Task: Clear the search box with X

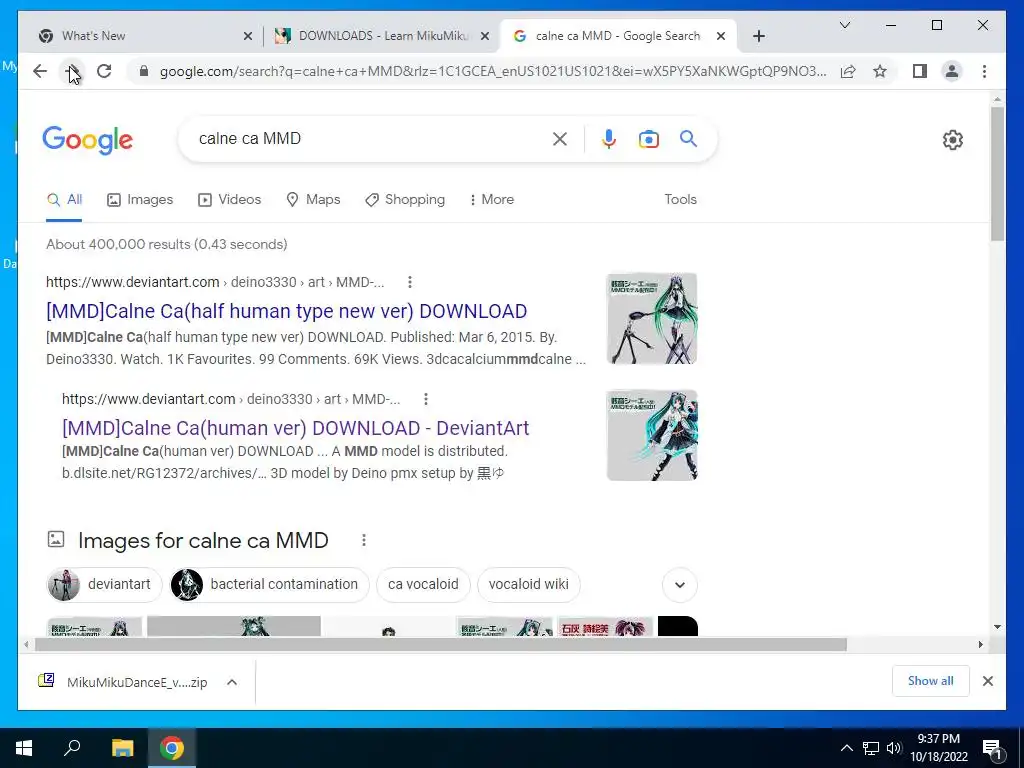Action: point(560,138)
